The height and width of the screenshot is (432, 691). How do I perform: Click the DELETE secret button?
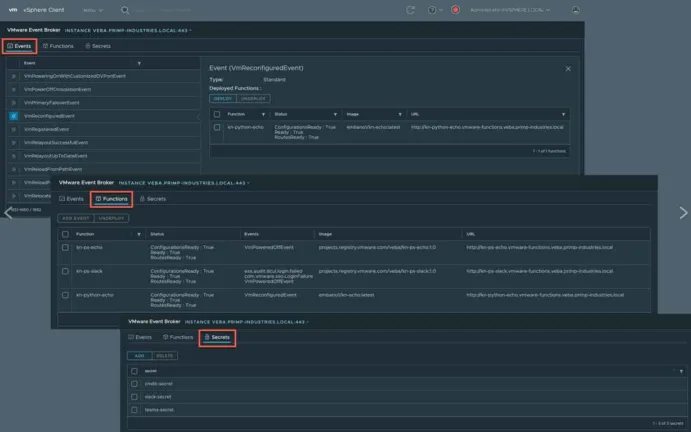point(165,356)
